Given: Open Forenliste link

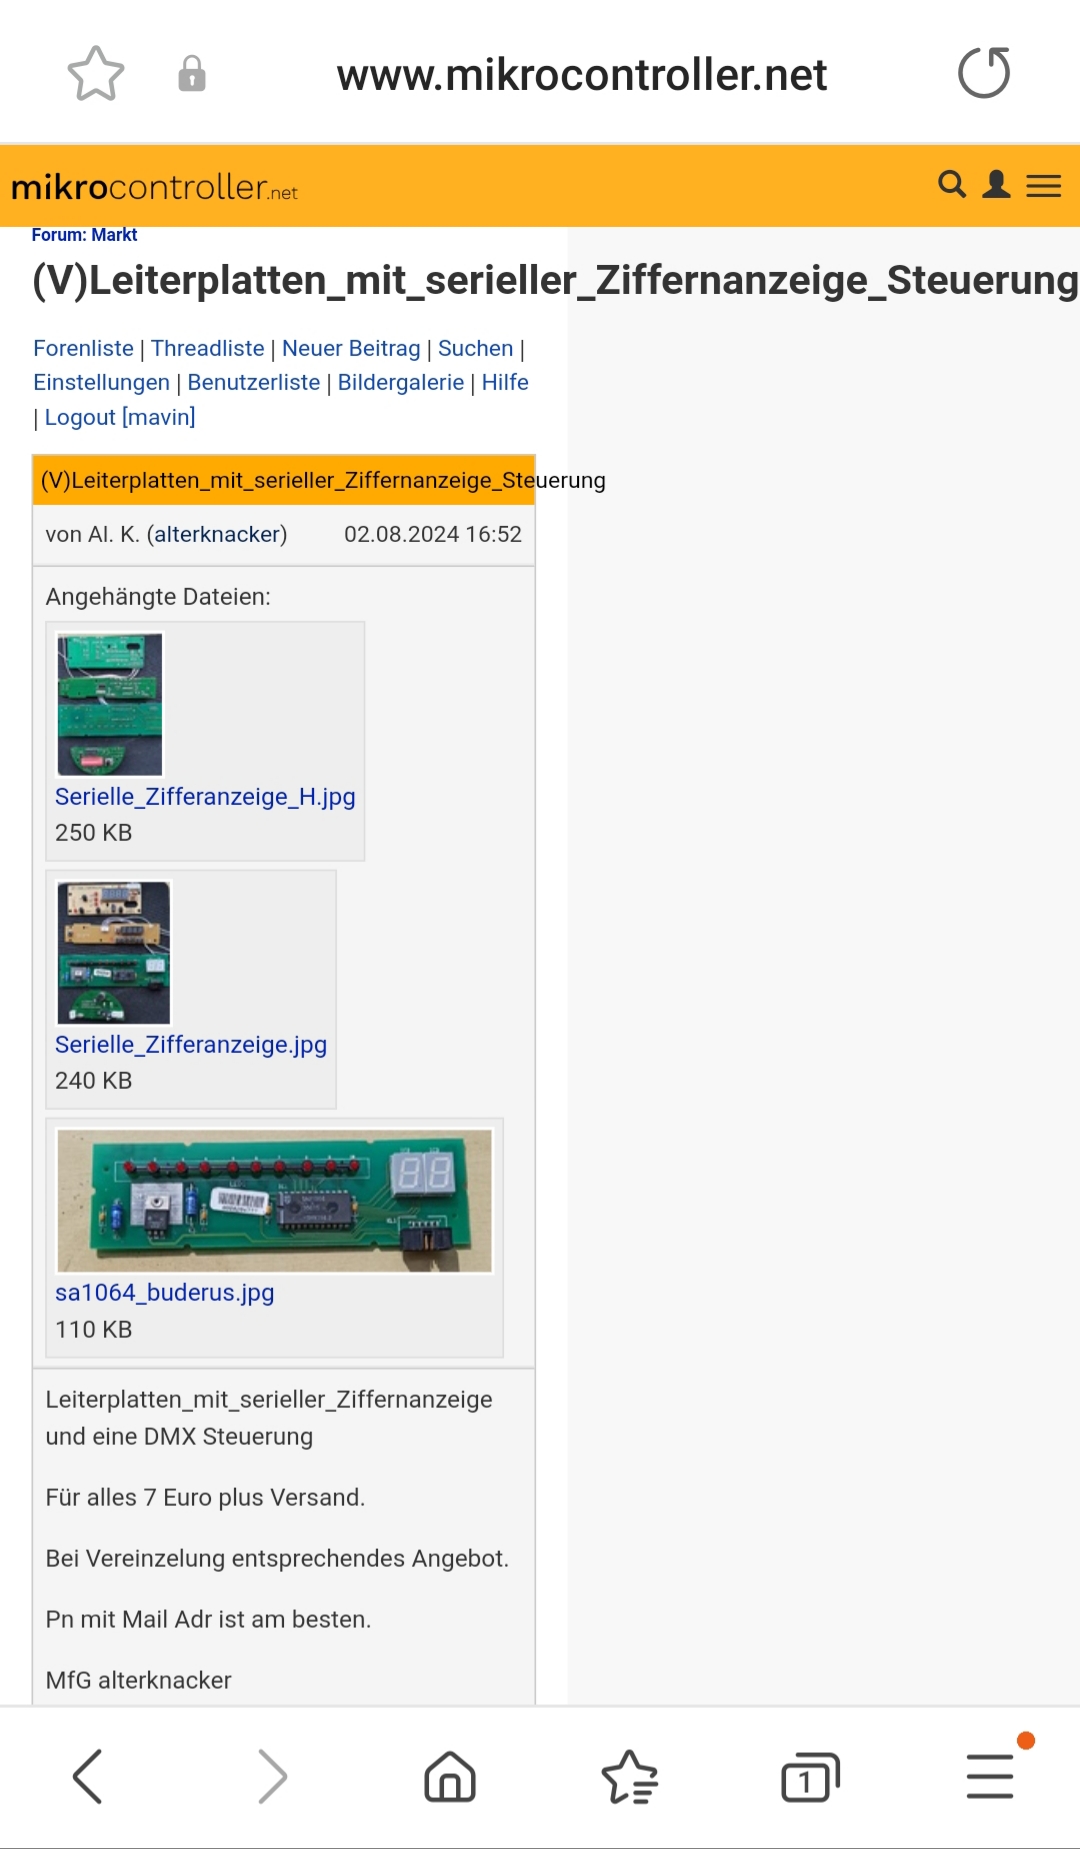Looking at the screenshot, I should click(x=83, y=348).
